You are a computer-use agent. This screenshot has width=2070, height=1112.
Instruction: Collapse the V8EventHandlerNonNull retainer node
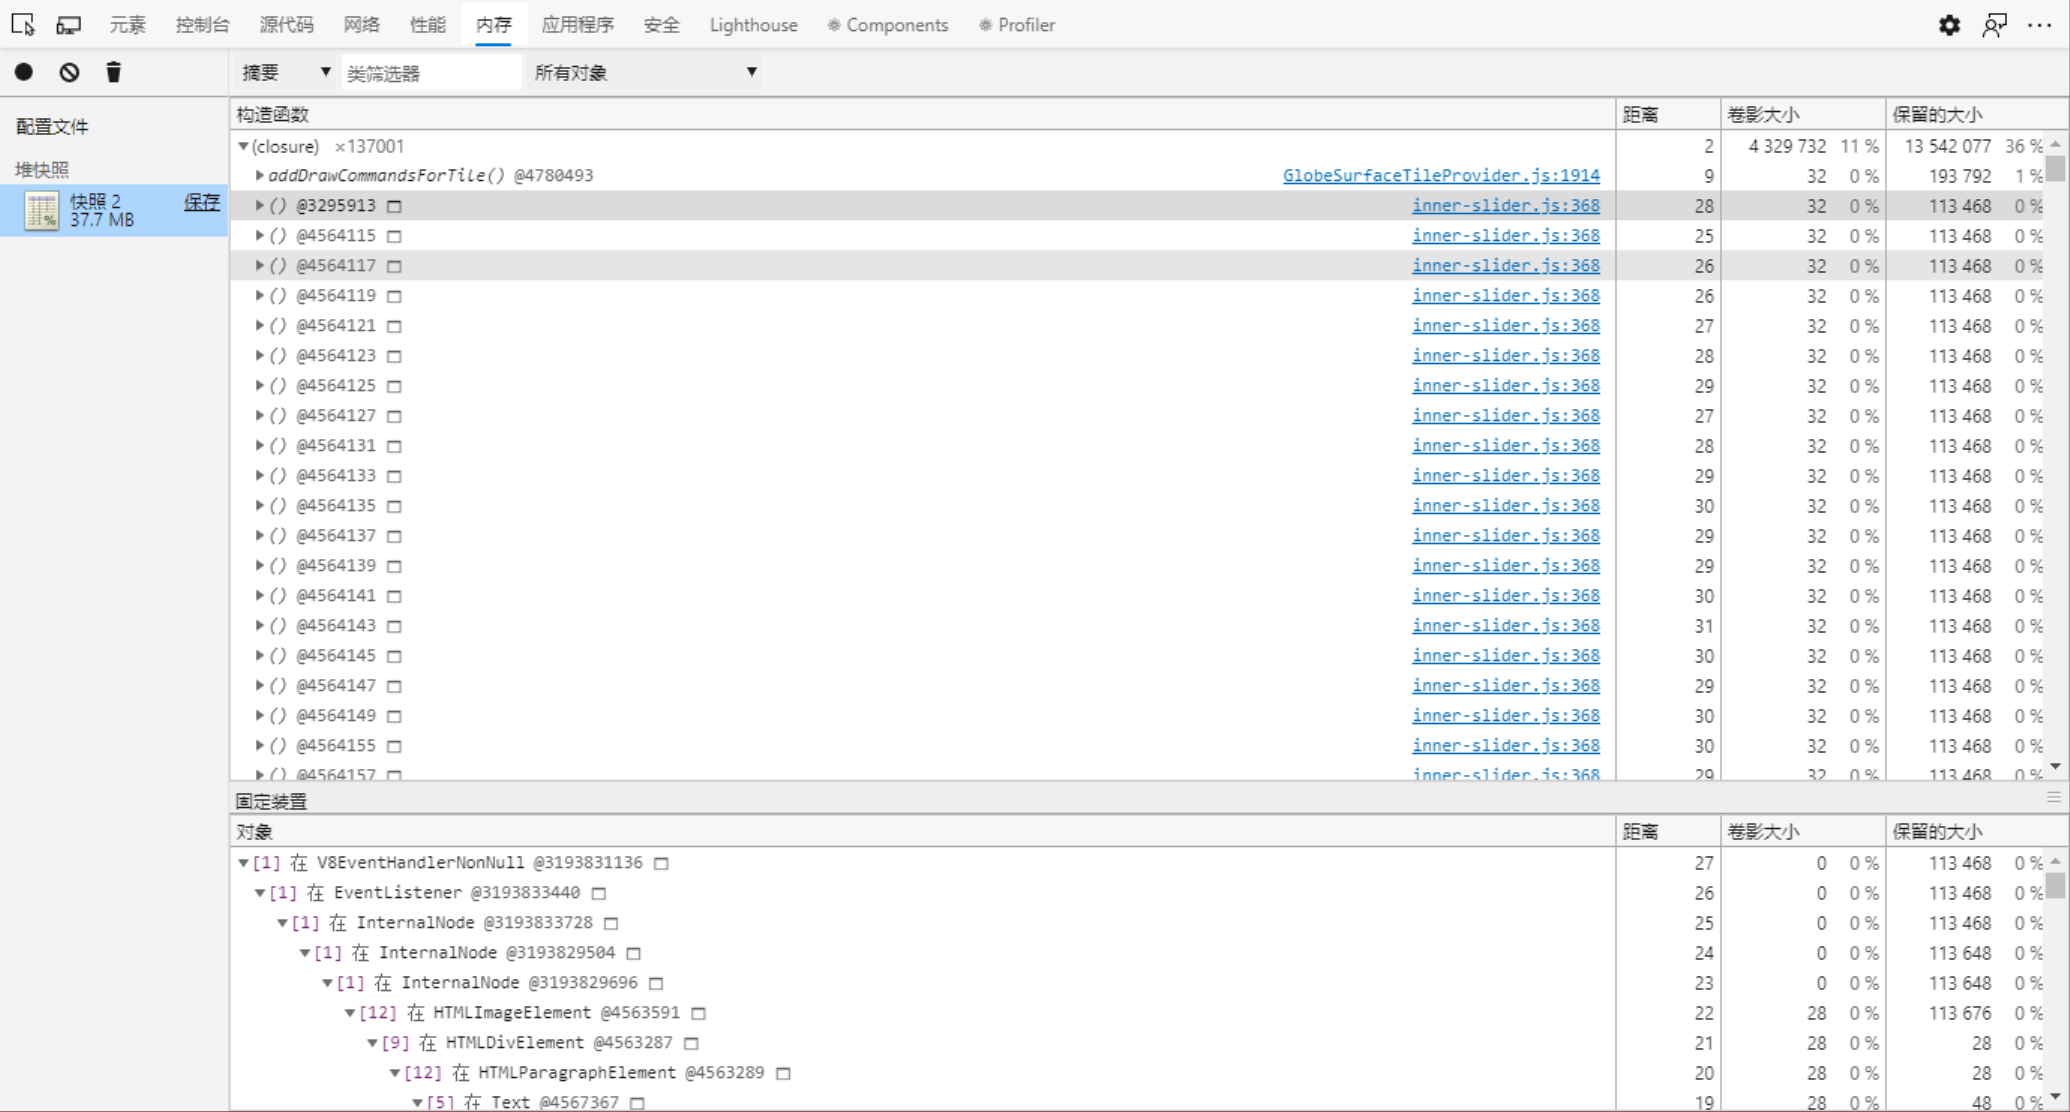click(243, 862)
